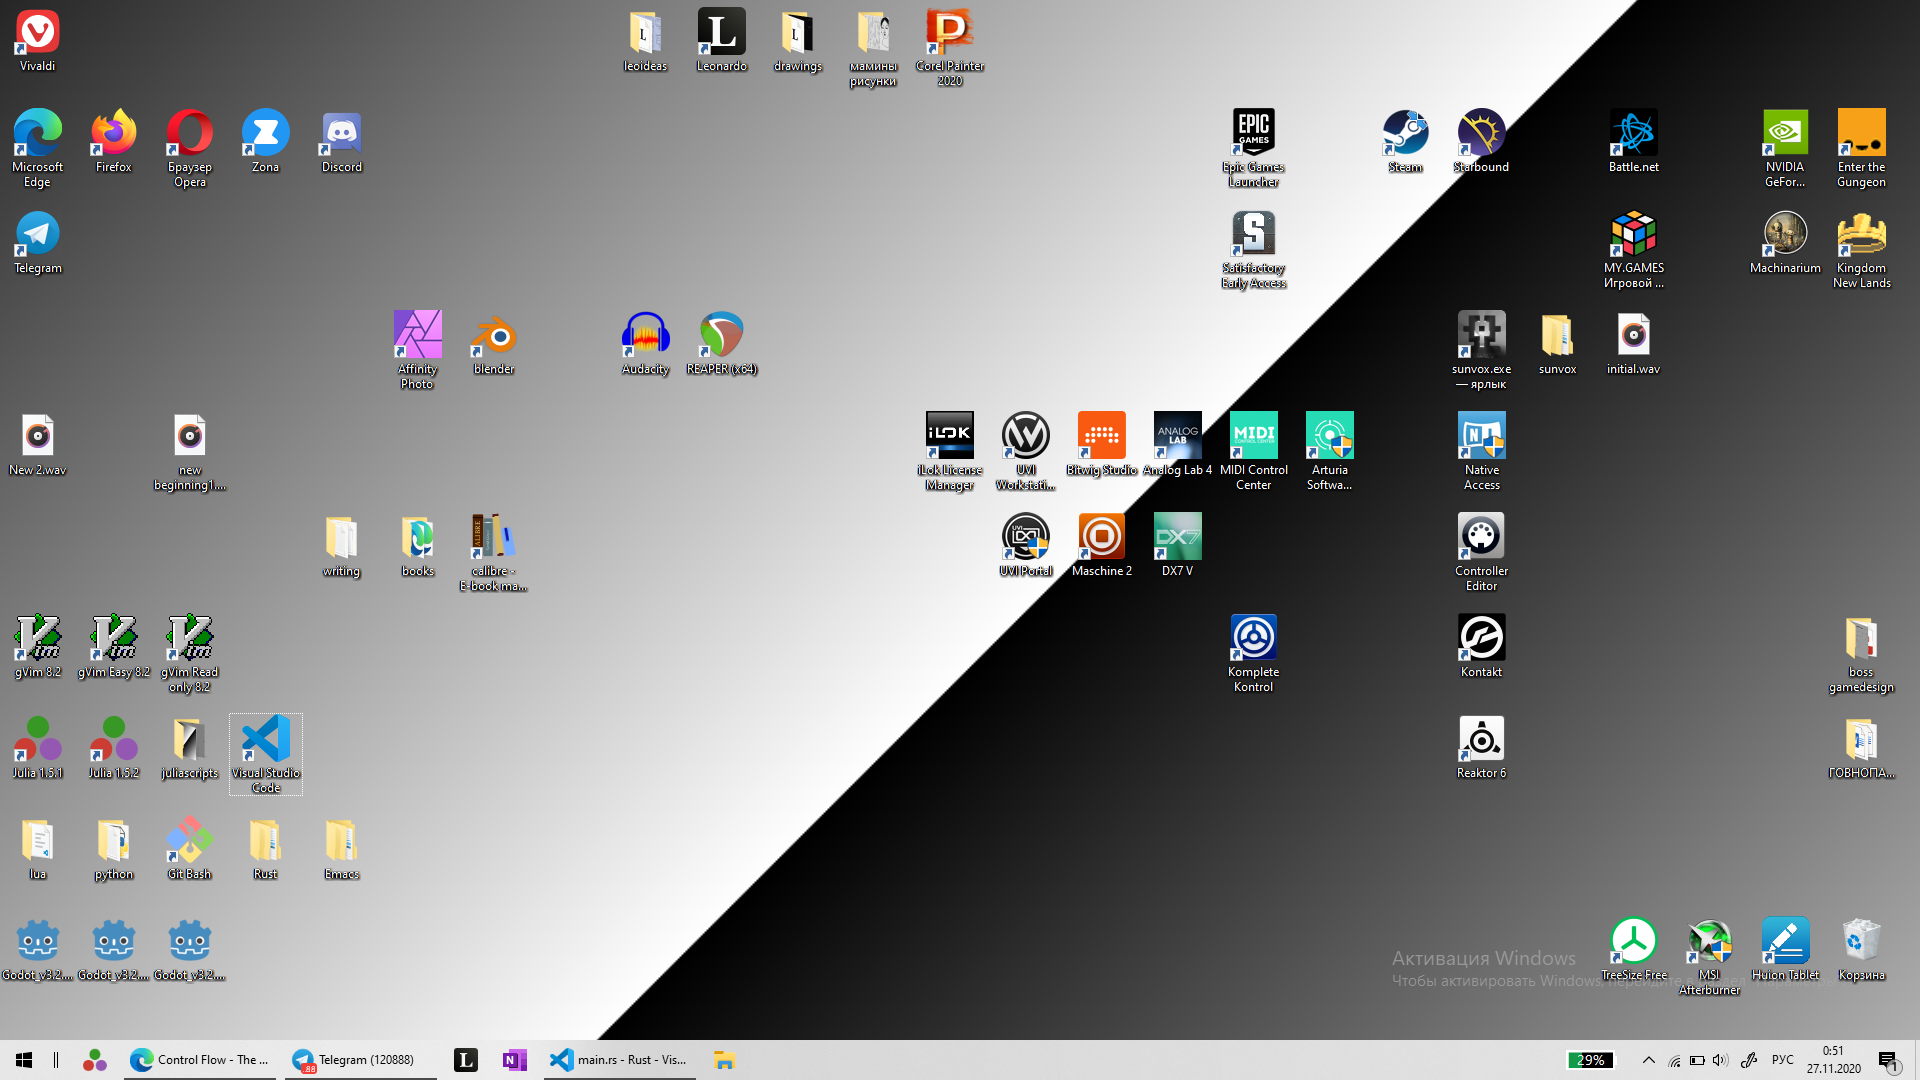Select the Recycle Bin (Корзина) icon
Viewport: 1920px width, 1080px height.
pyautogui.click(x=1862, y=949)
